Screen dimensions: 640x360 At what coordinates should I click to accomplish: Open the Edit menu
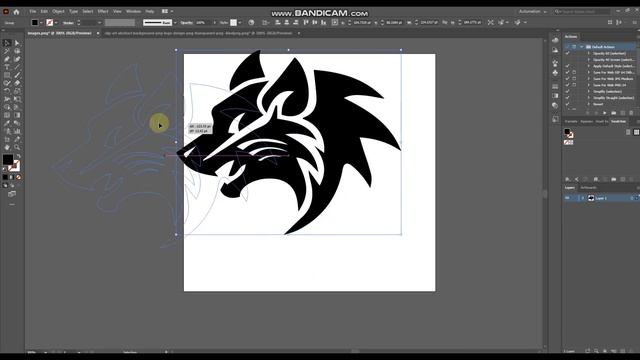point(44,11)
